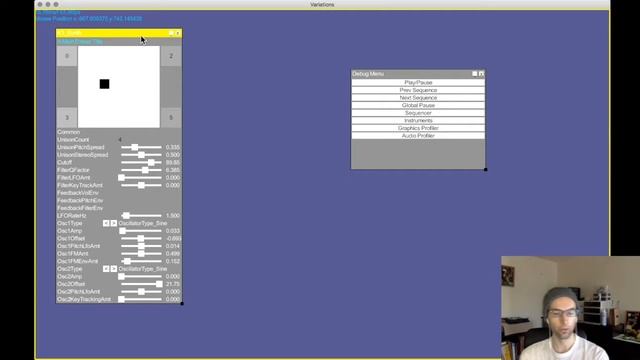Click the black marker on the XY pad
The image size is (640, 360).
pyautogui.click(x=104, y=84)
